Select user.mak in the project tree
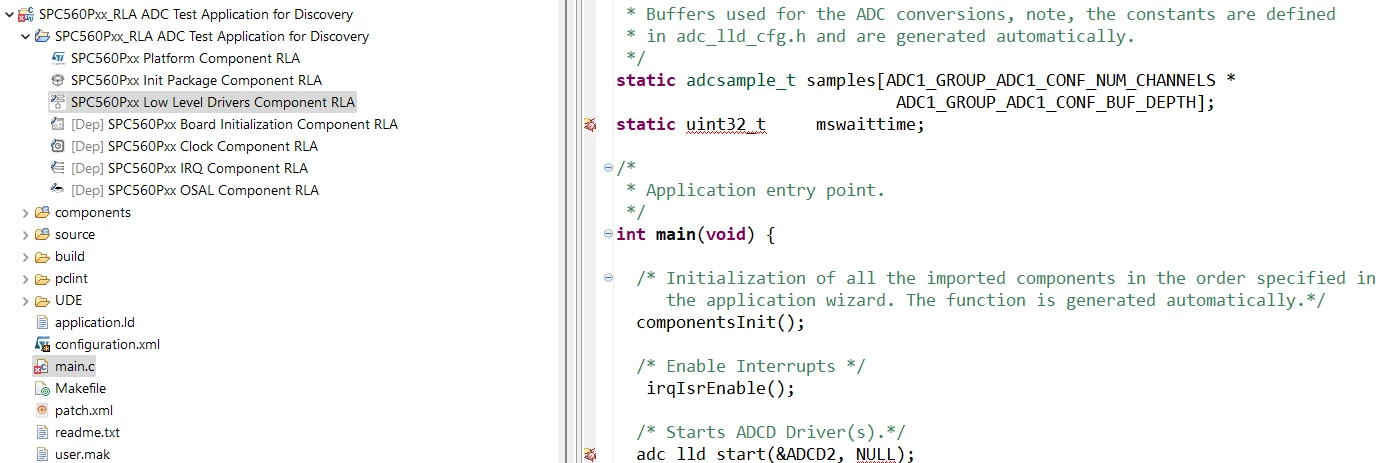This screenshot has height=463, width=1387. pos(83,454)
